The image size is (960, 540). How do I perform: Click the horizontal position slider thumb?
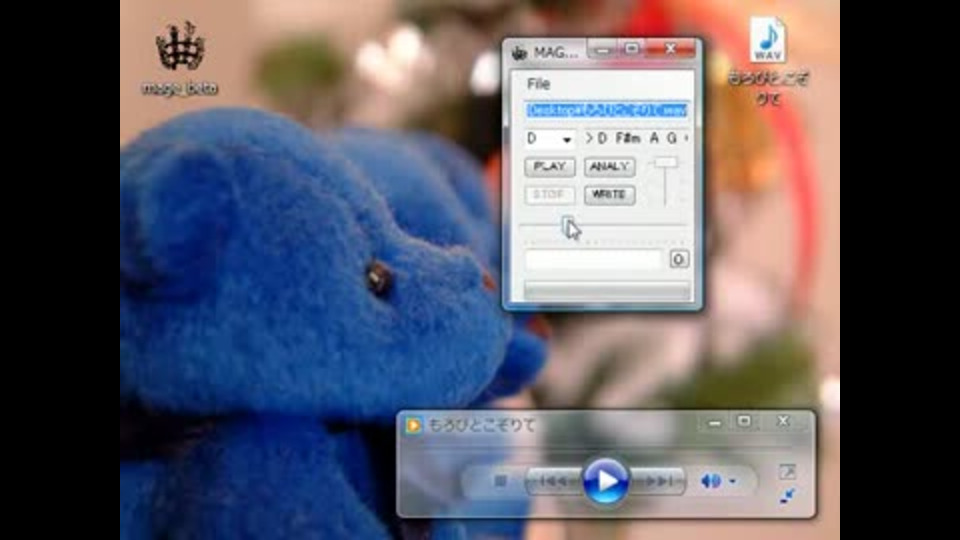point(568,225)
